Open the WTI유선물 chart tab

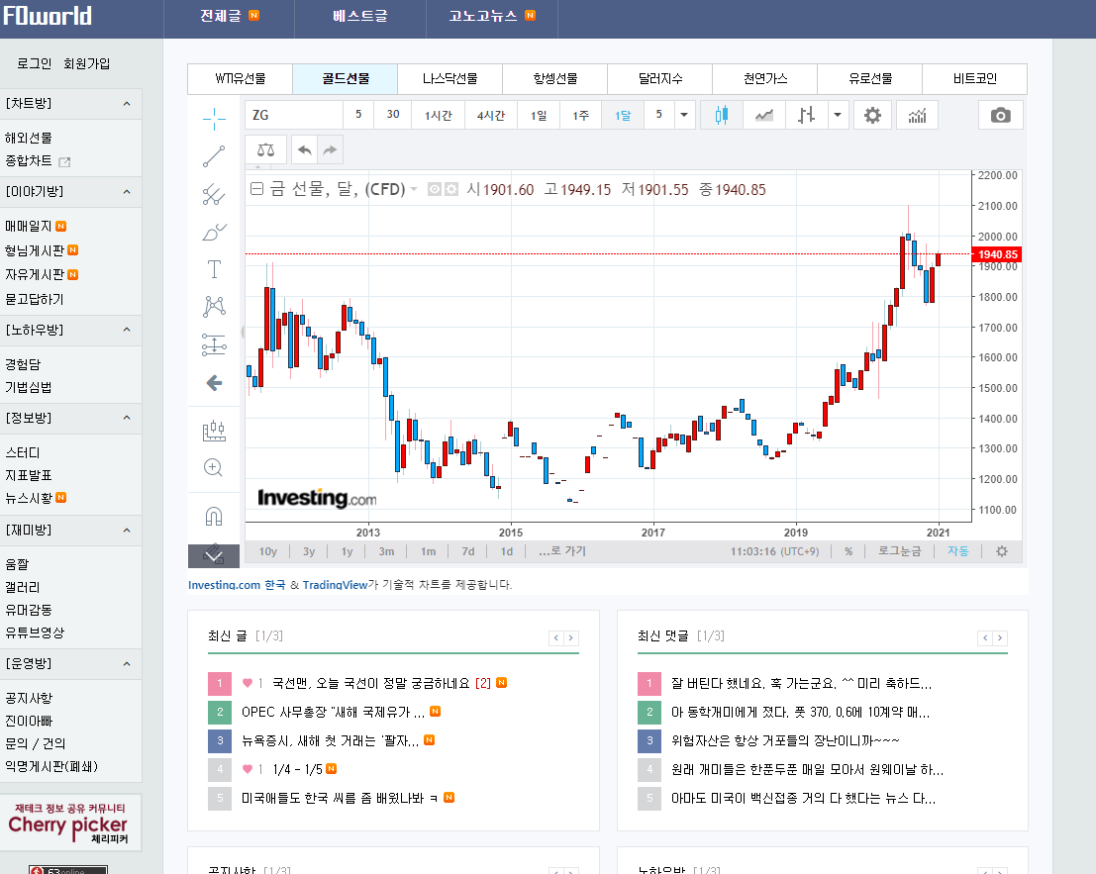pyautogui.click(x=240, y=79)
